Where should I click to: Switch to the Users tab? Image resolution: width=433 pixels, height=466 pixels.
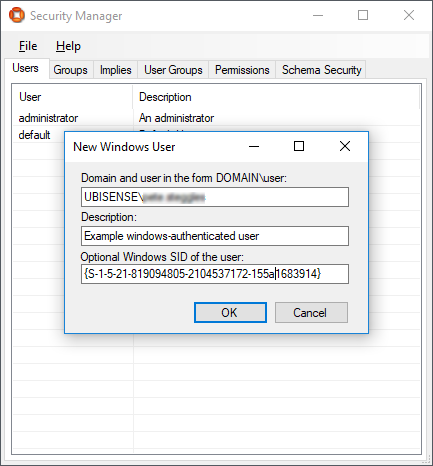[x=26, y=68]
